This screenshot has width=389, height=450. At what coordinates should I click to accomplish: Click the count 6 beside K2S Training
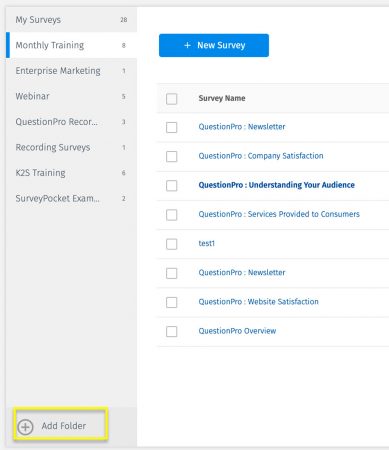tap(124, 173)
